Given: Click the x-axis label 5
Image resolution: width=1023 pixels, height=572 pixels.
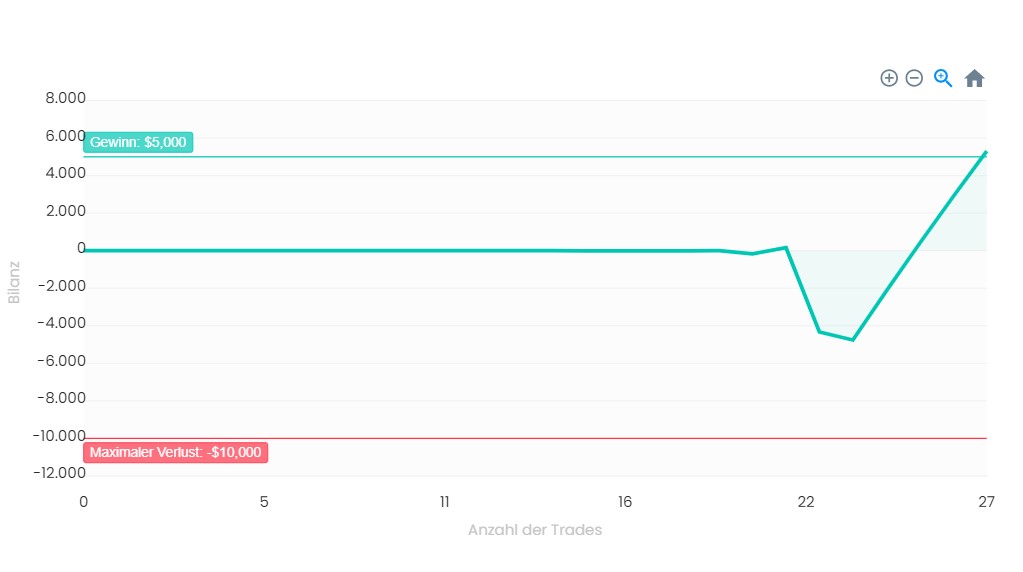Looking at the screenshot, I should (x=264, y=502).
